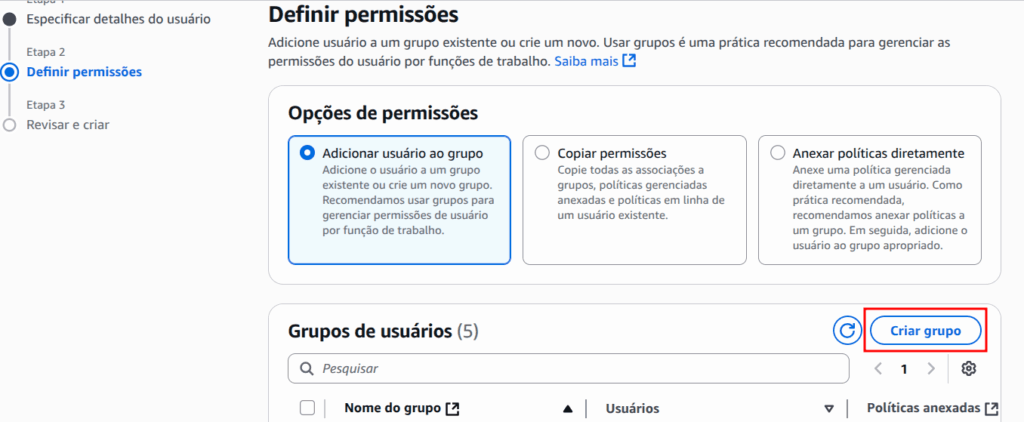The image size is (1024, 422).
Task: Sort by Nome do grupo ascending arrow
Action: click(568, 408)
